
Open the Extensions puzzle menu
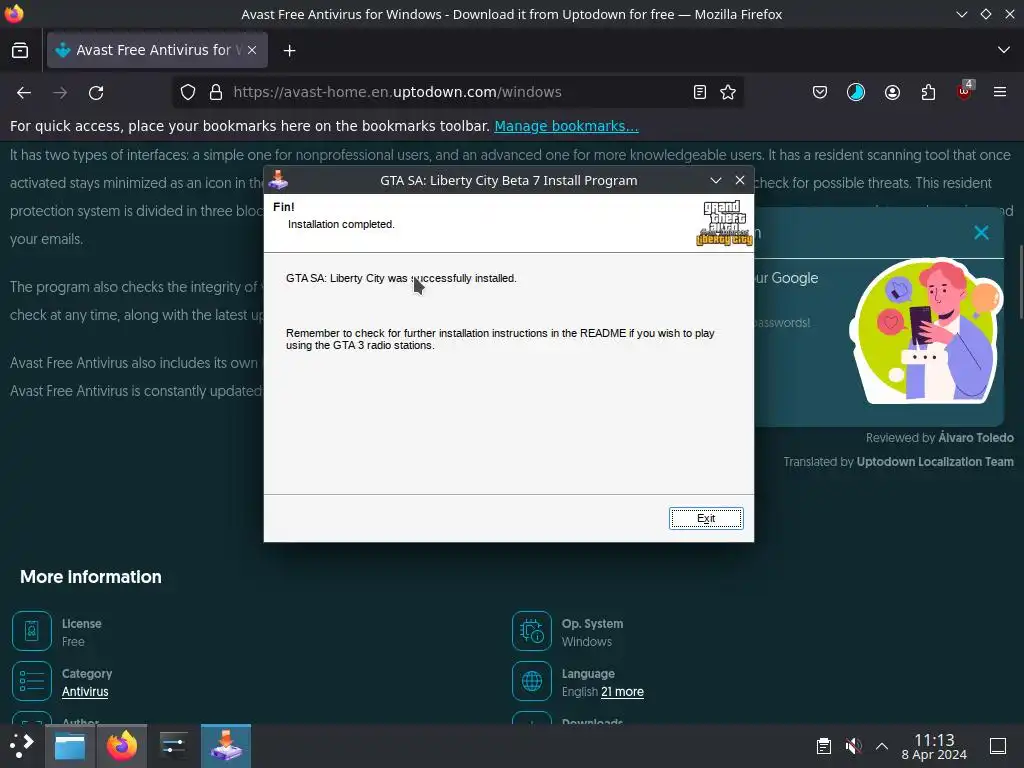point(928,93)
